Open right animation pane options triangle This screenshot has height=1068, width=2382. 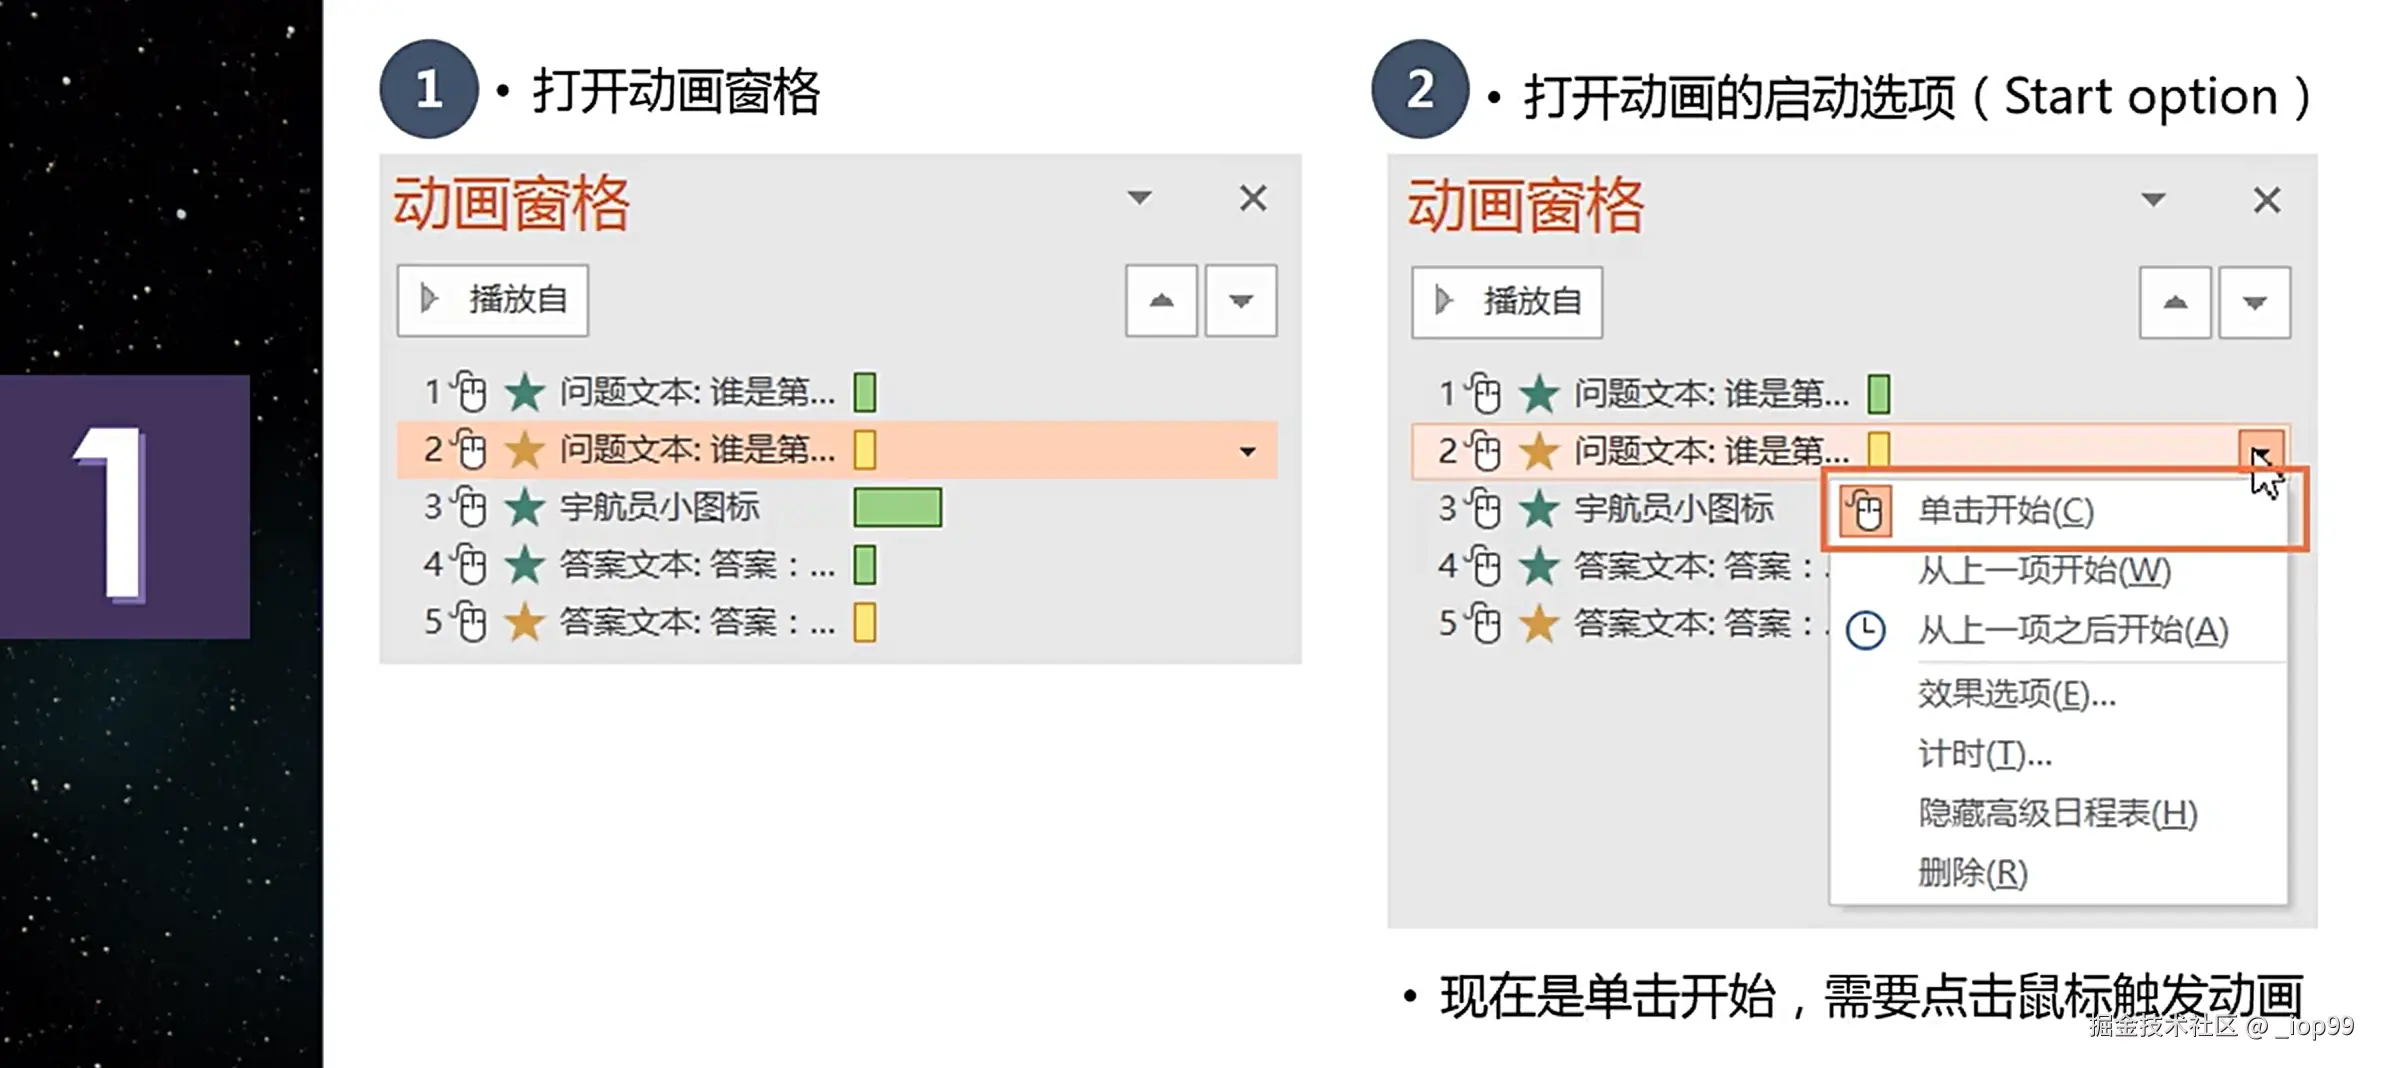[x=2153, y=200]
